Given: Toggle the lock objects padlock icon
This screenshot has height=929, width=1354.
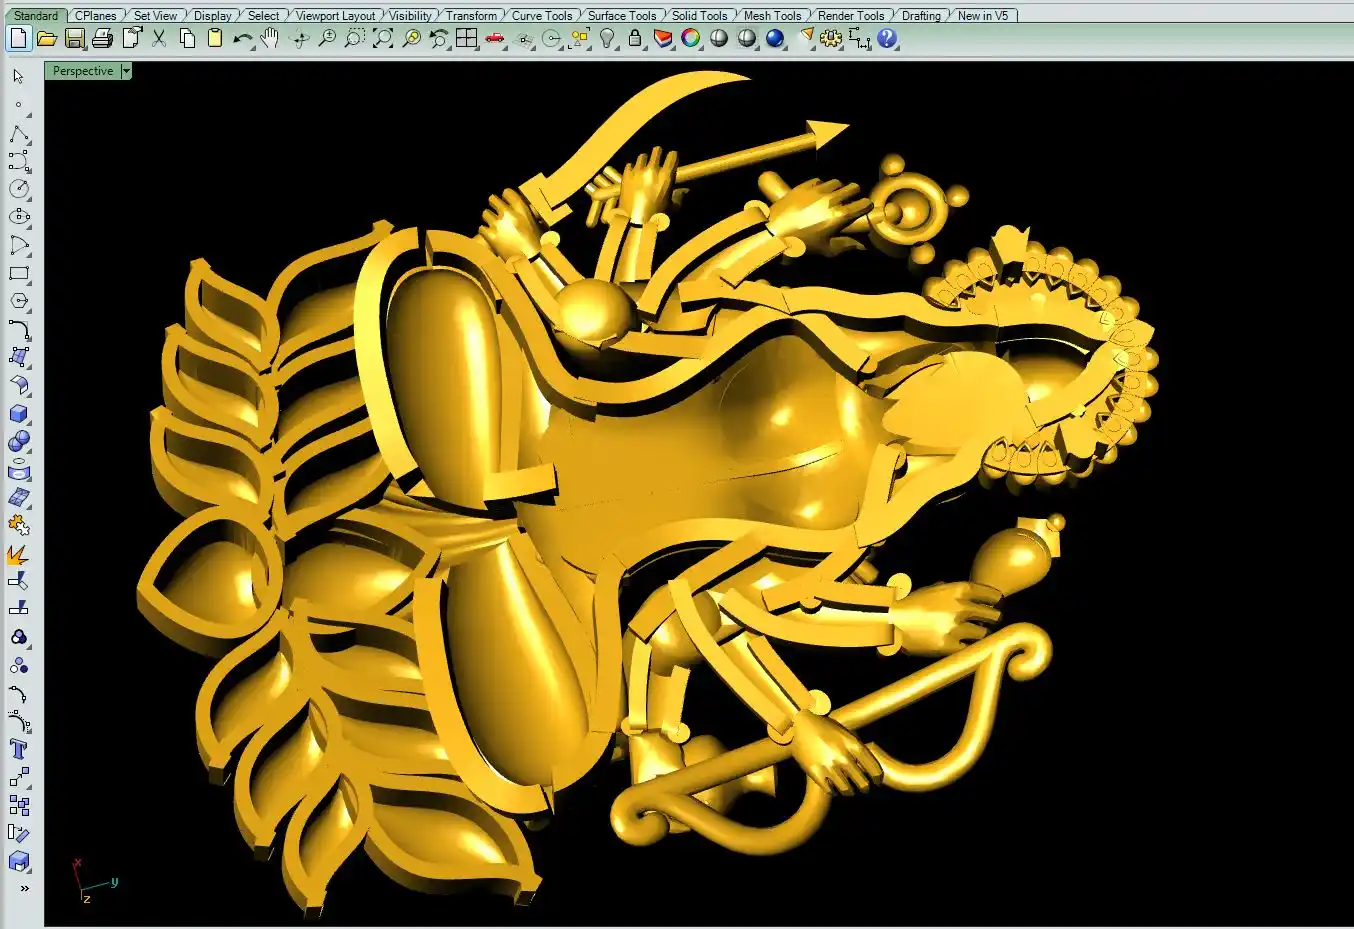Looking at the screenshot, I should [x=635, y=39].
